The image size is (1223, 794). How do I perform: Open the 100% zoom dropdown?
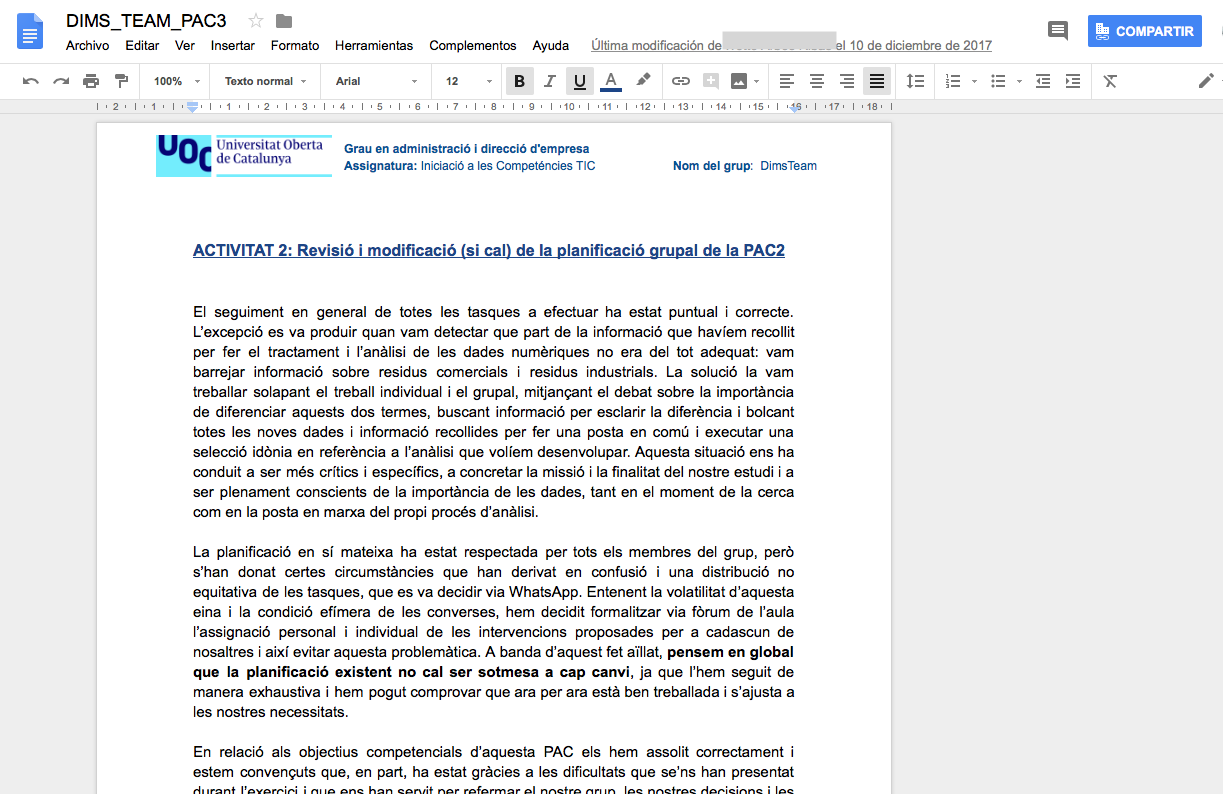tap(177, 81)
